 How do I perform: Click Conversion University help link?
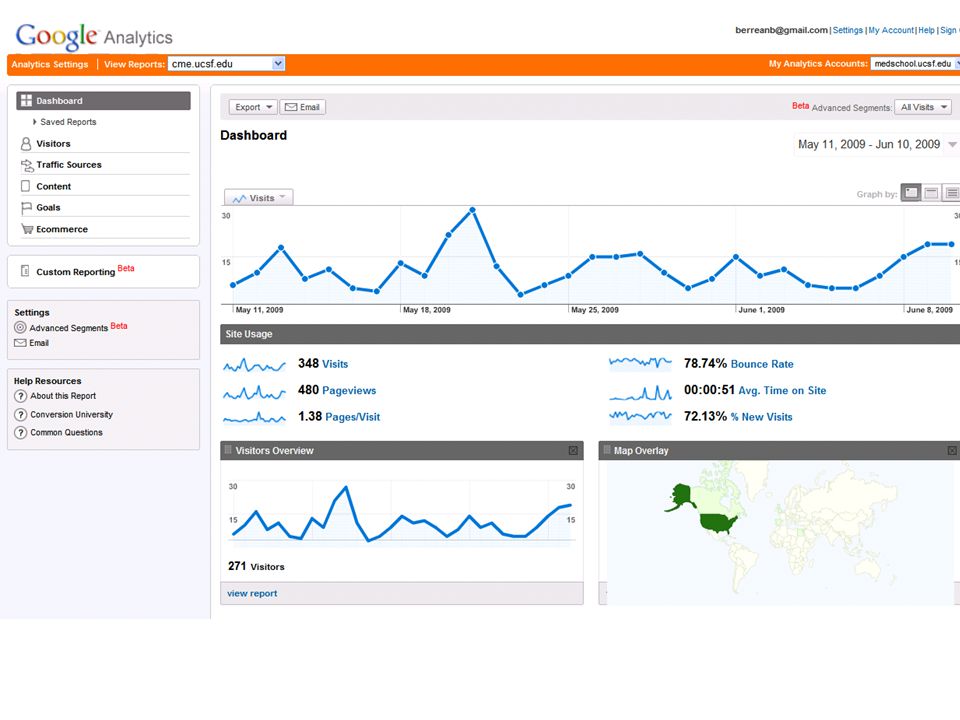(x=72, y=414)
